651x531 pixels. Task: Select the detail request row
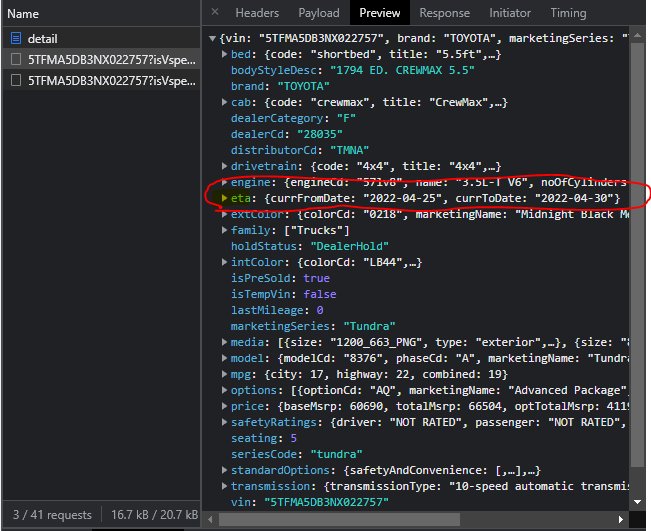click(x=101, y=39)
